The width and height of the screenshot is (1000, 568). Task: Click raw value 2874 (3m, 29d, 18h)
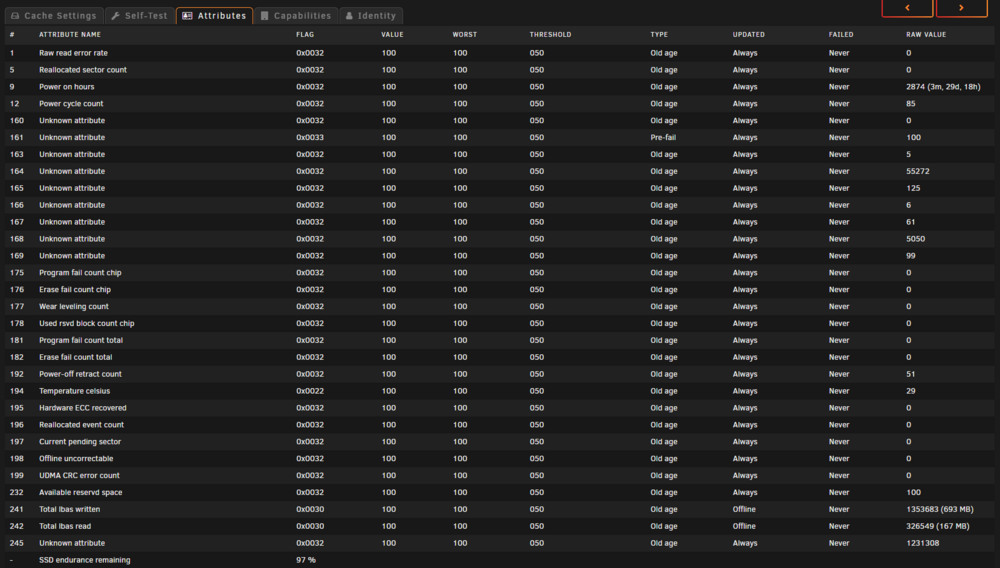(943, 87)
